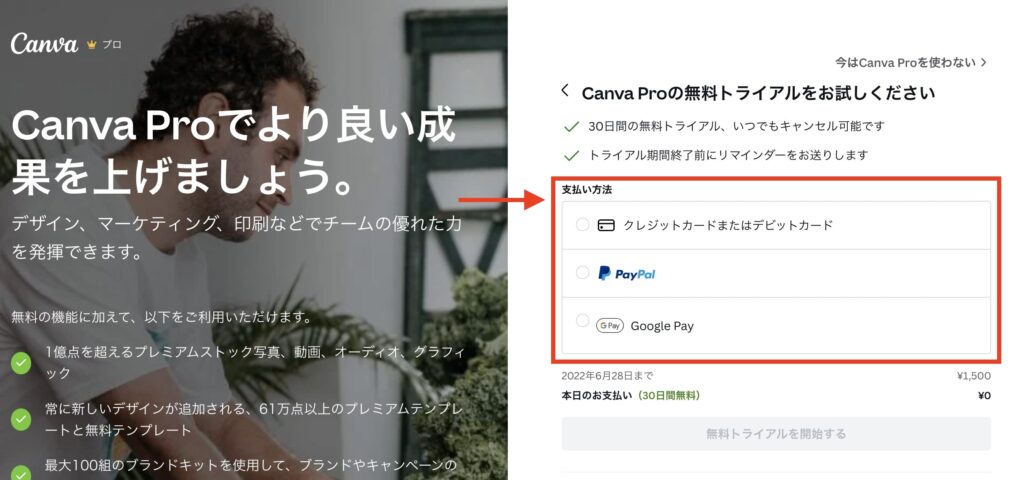
Task: Select the PayPal radio button
Action: [582, 272]
